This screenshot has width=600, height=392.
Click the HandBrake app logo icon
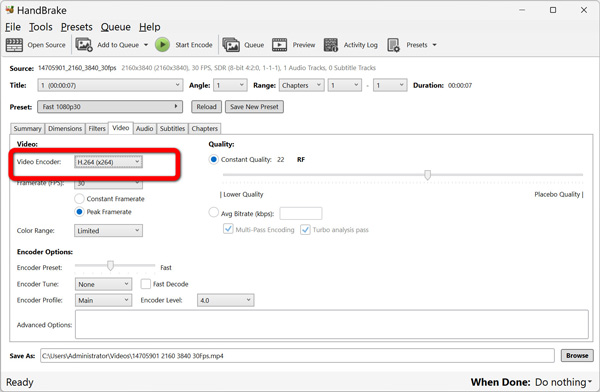point(10,10)
